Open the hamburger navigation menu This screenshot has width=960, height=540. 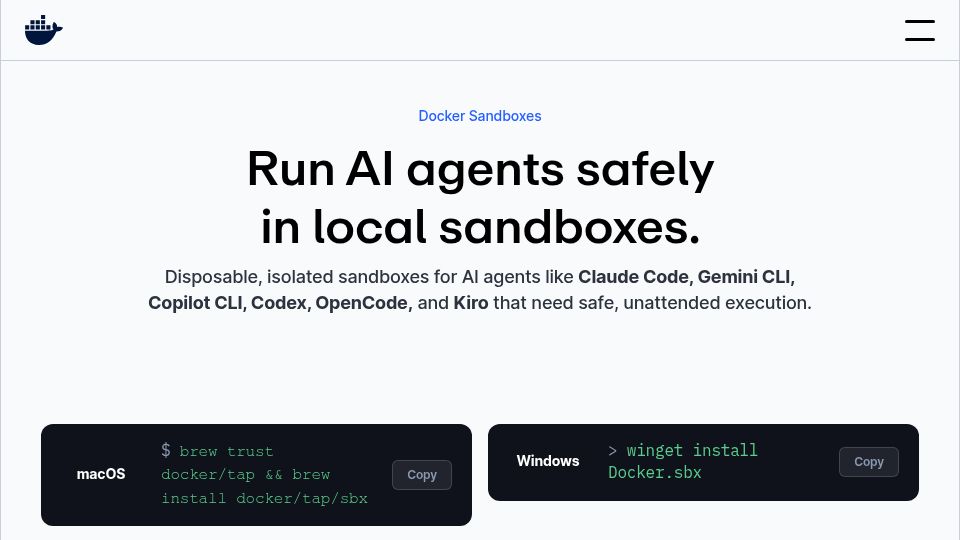tap(920, 30)
